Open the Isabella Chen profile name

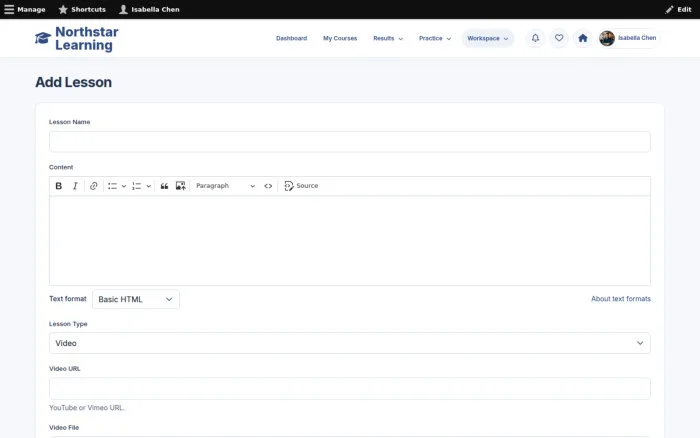click(x=637, y=38)
